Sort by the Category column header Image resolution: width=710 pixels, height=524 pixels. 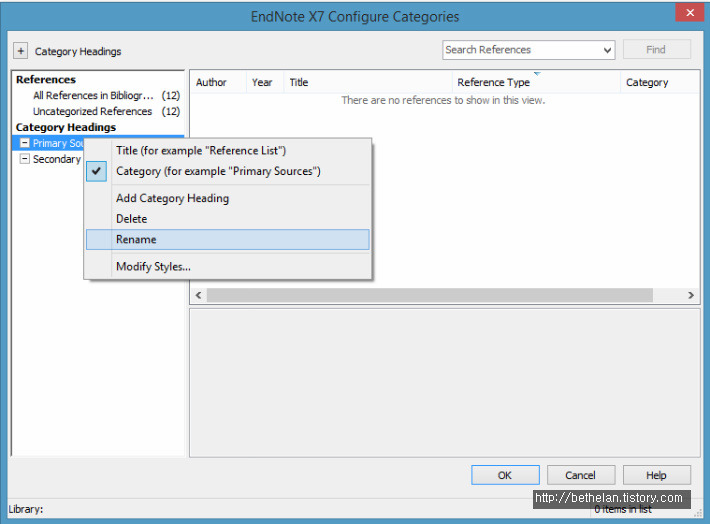[660, 82]
